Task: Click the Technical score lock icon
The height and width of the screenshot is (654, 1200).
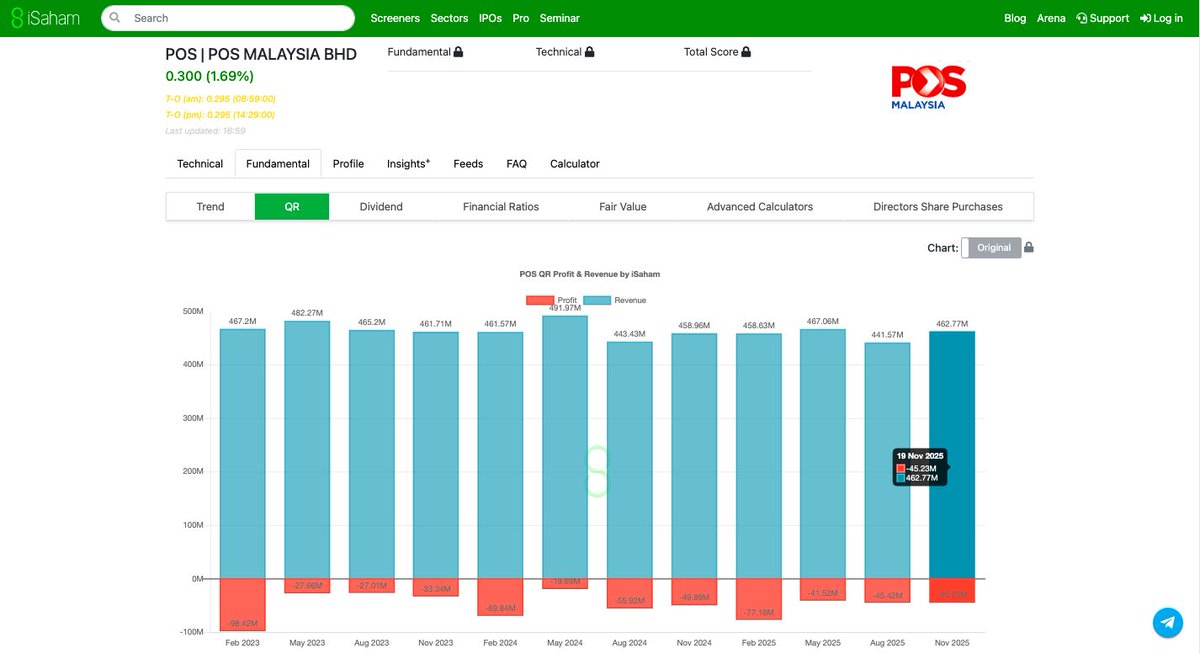Action: pyautogui.click(x=590, y=52)
